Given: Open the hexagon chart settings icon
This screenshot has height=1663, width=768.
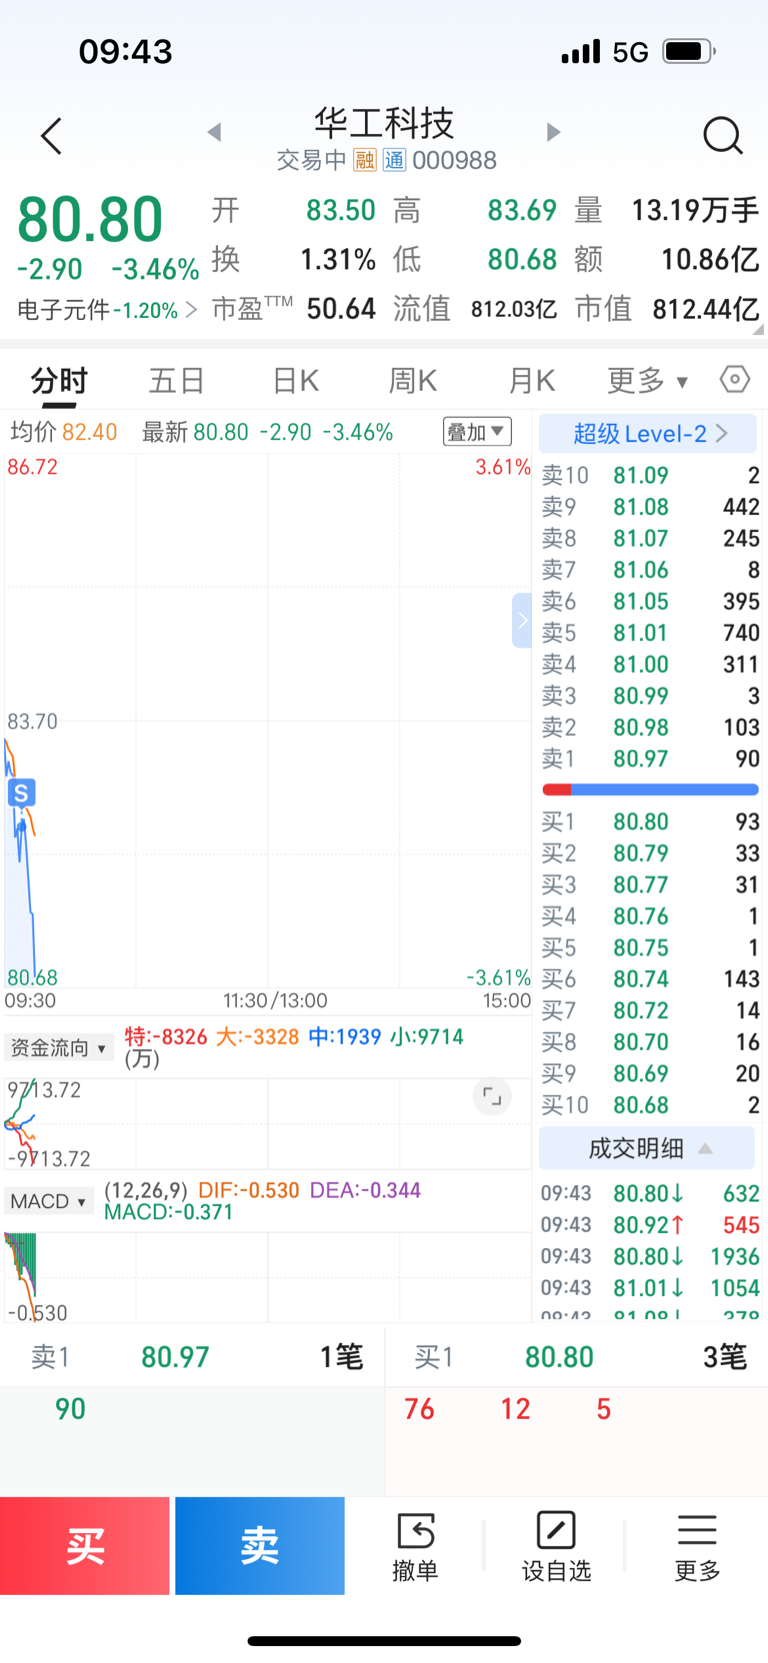Looking at the screenshot, I should click(734, 380).
